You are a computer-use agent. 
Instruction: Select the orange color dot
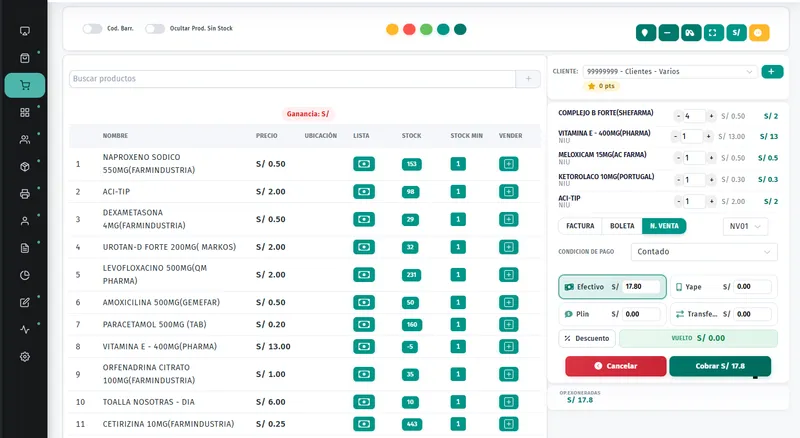[x=392, y=30]
